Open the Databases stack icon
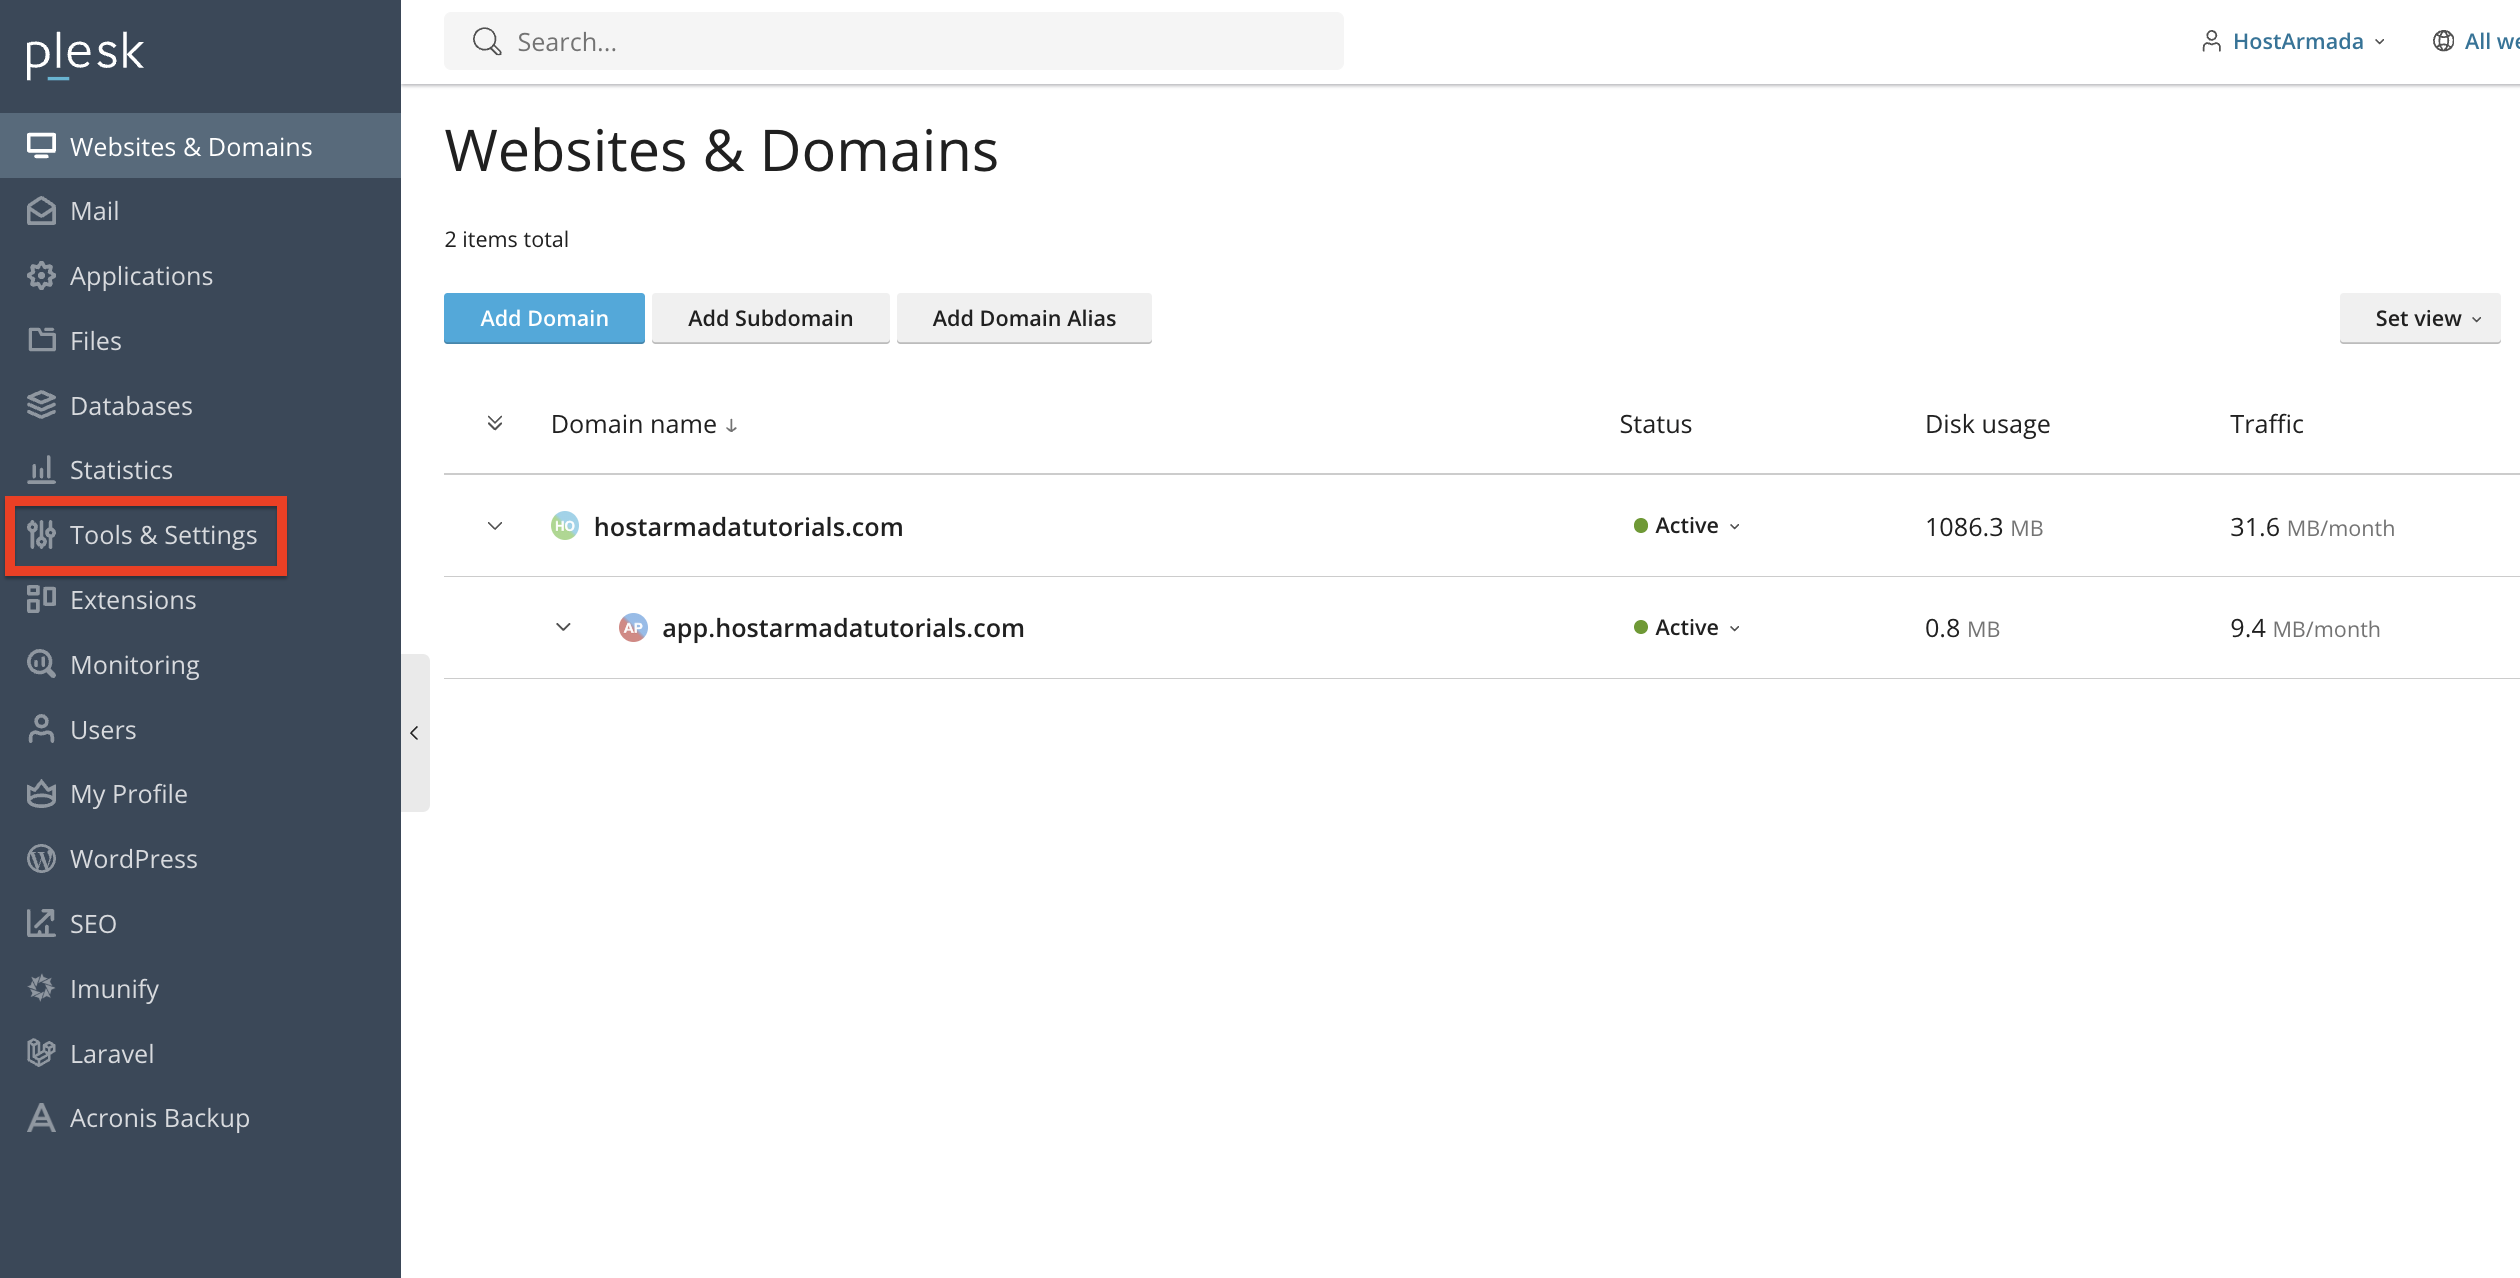 (x=41, y=405)
